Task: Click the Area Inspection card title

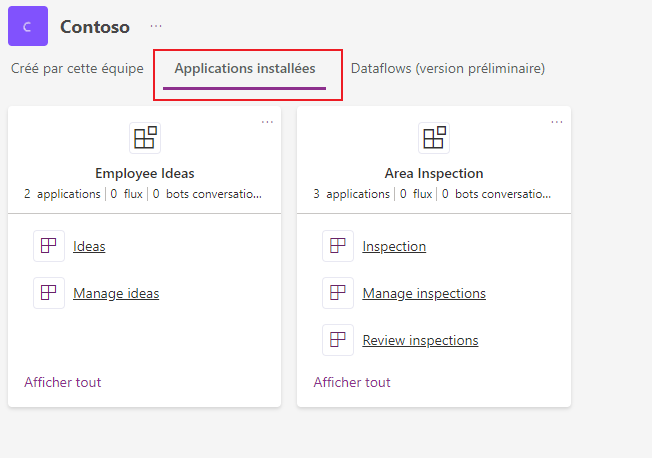Action: coord(434,173)
